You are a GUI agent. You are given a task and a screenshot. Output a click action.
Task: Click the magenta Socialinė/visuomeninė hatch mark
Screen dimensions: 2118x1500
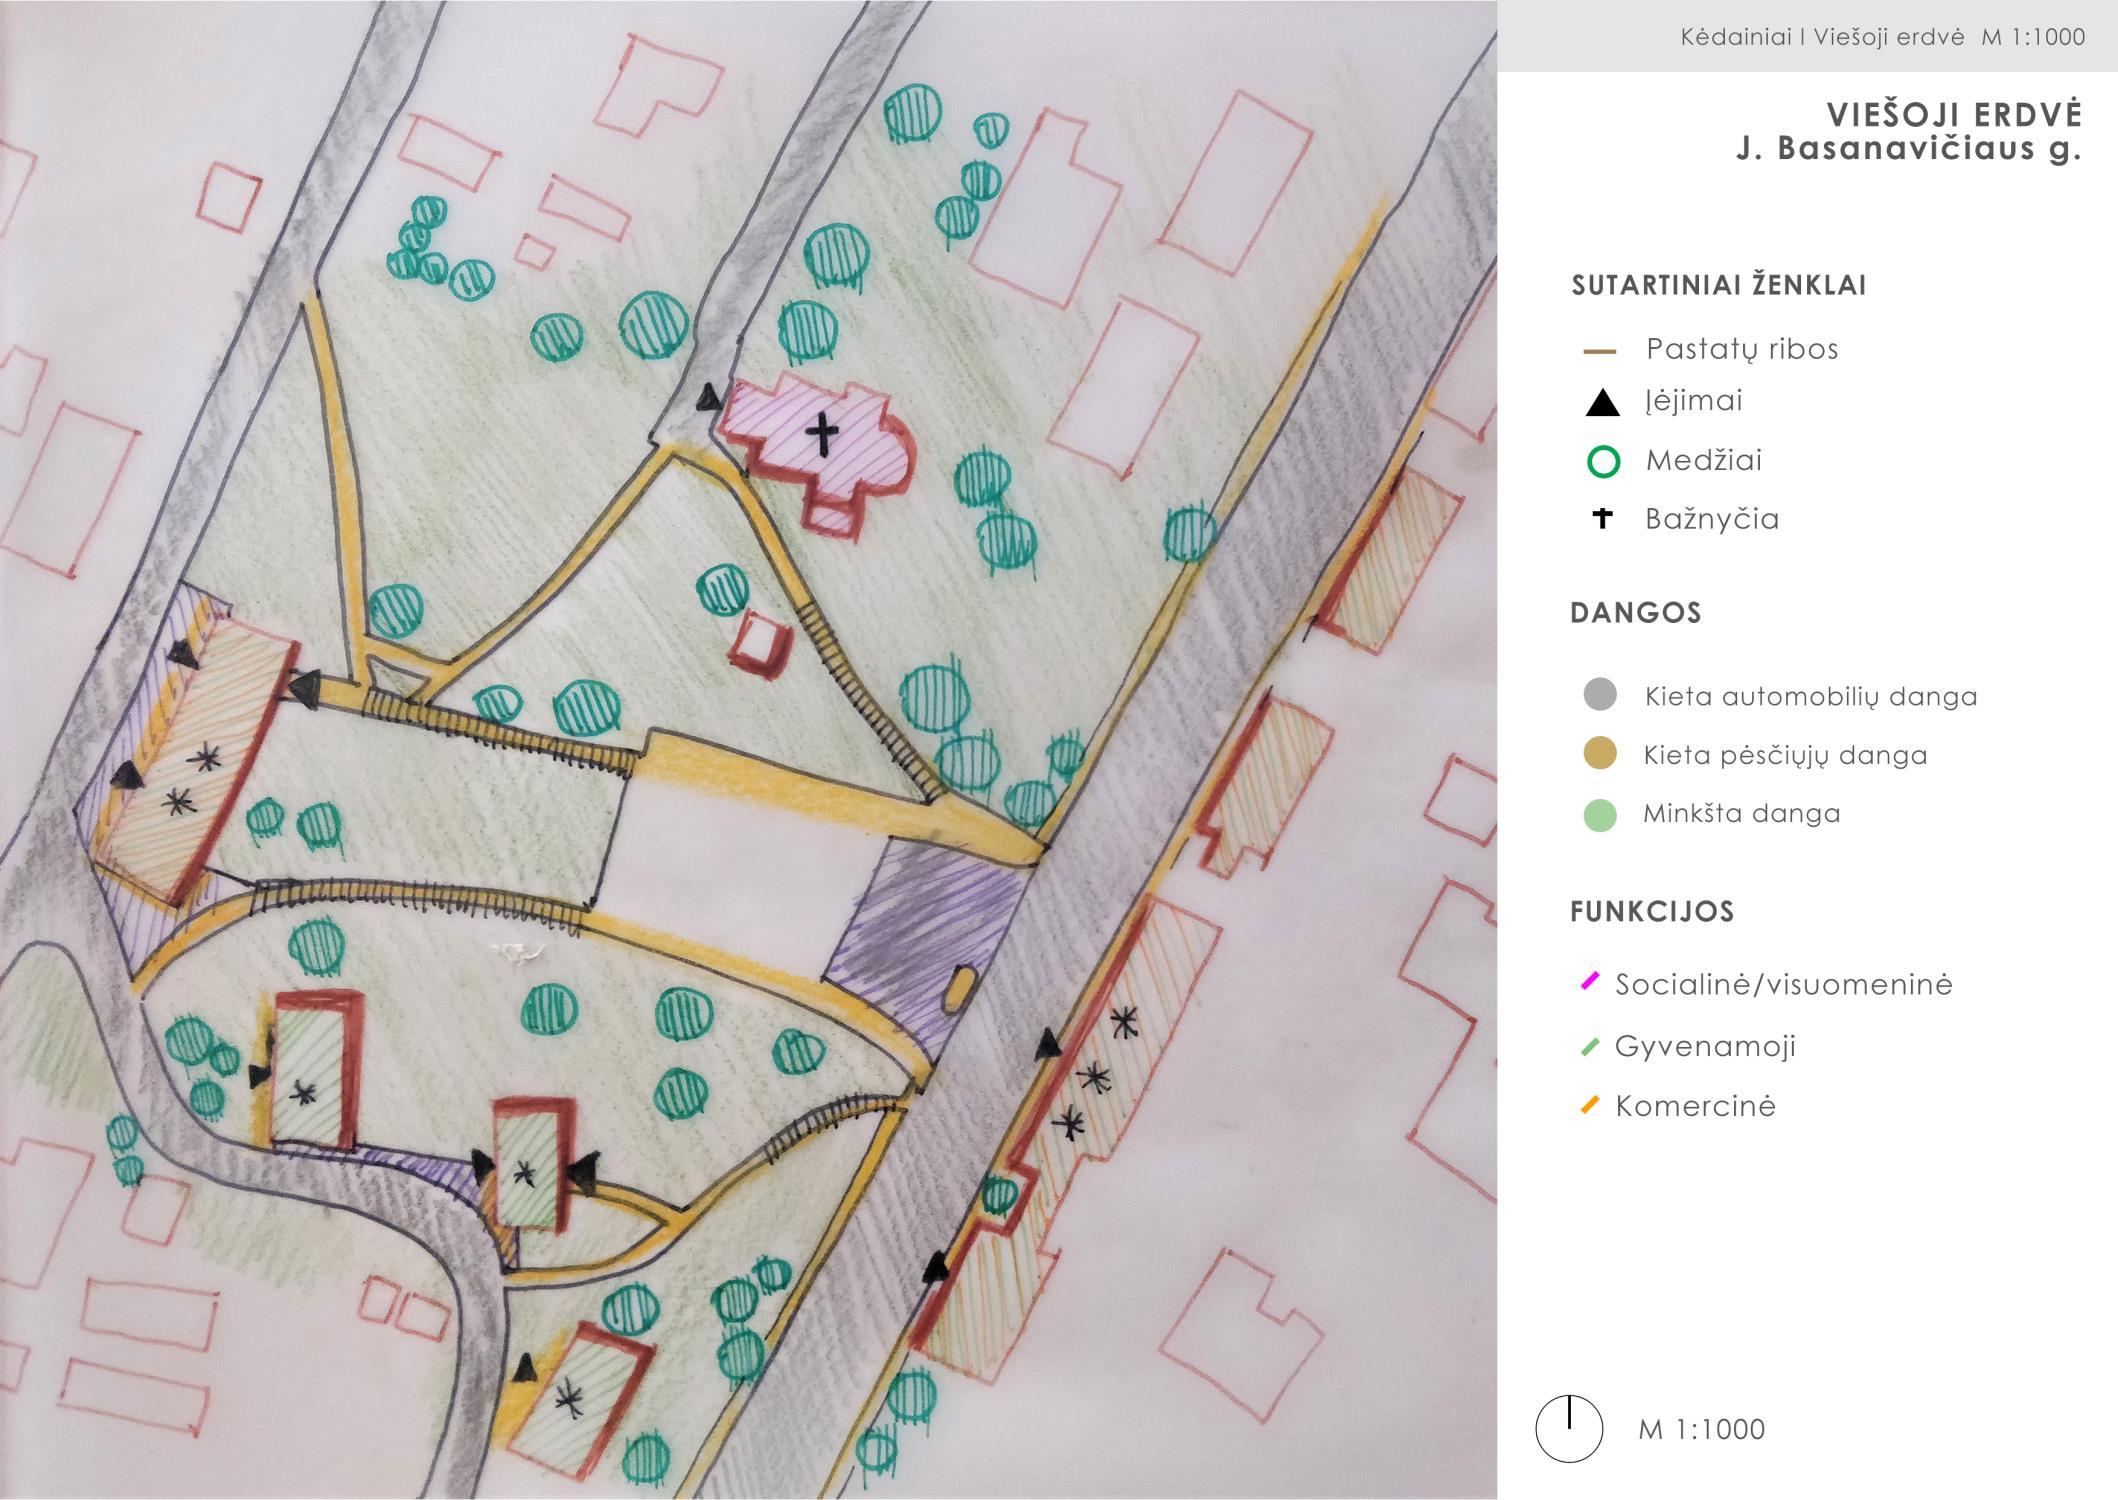click(x=1589, y=981)
